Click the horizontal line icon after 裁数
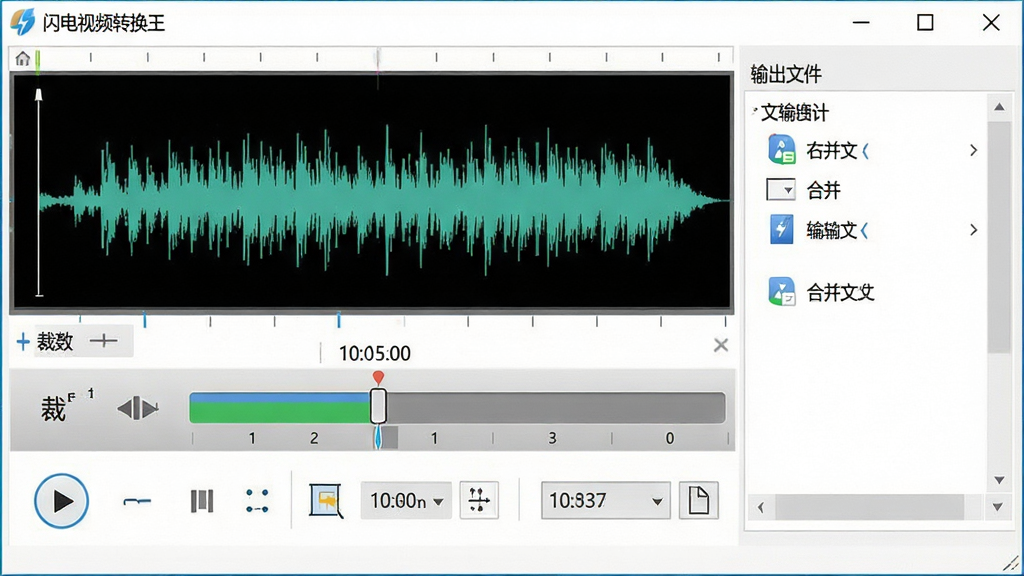The height and width of the screenshot is (576, 1024). (104, 341)
